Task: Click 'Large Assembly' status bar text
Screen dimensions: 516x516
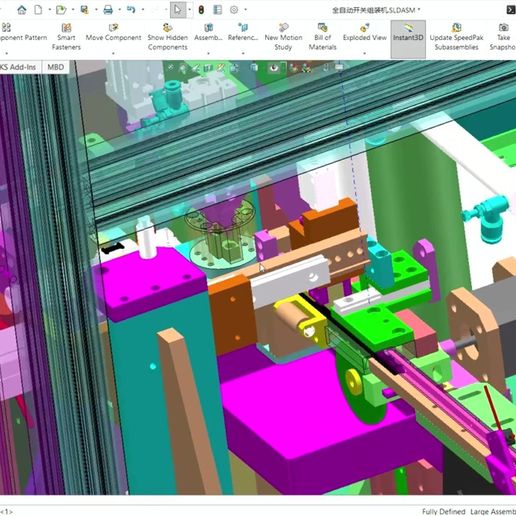Action: coord(493,511)
